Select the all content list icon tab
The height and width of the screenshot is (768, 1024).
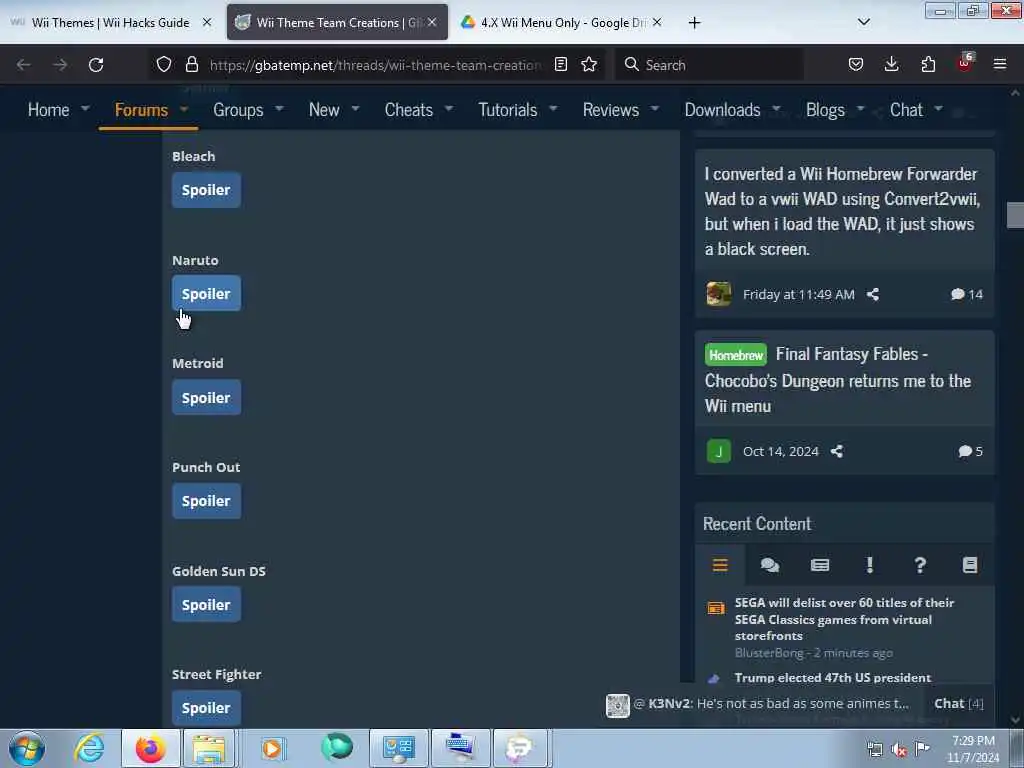(720, 565)
